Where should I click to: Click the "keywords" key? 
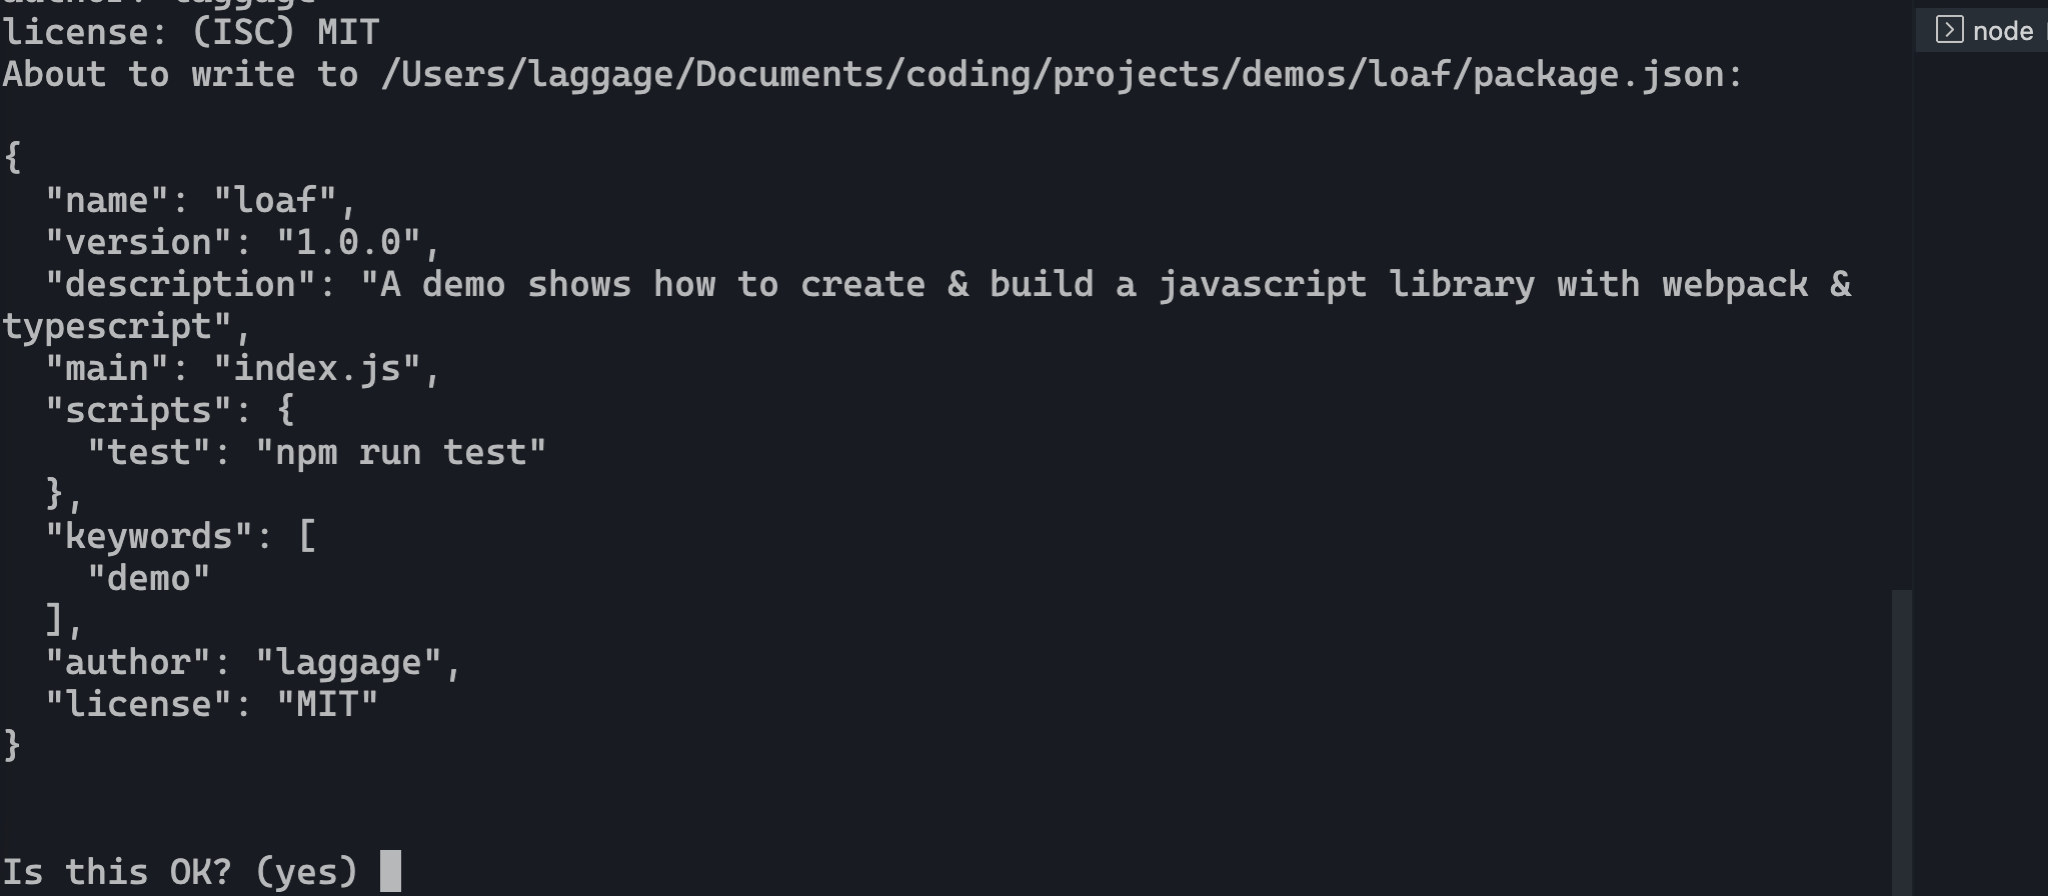[x=149, y=536]
